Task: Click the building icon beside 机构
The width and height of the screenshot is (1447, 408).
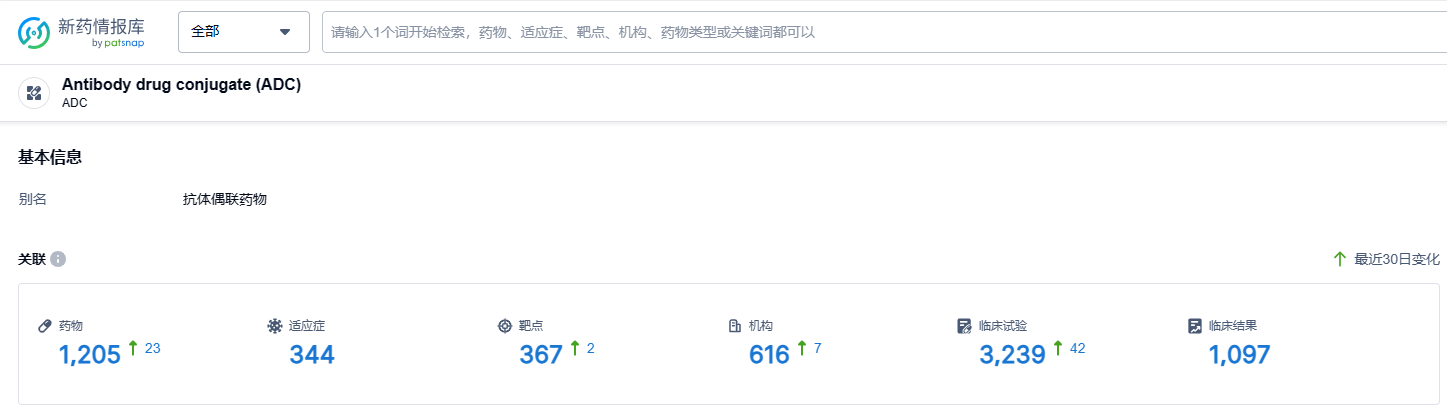Action: coord(734,326)
